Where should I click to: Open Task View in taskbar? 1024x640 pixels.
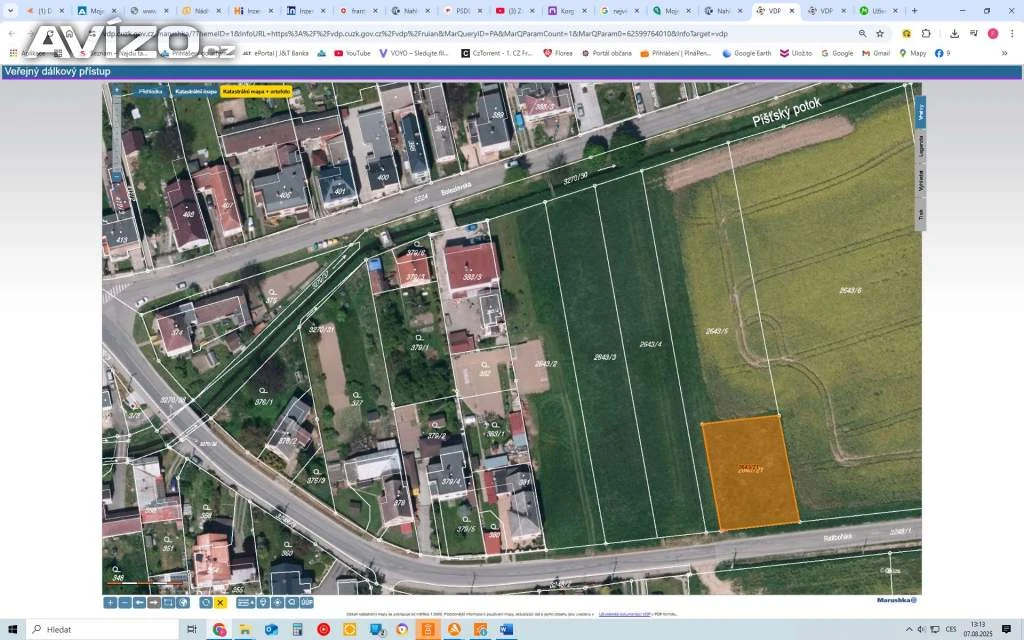pyautogui.click(x=191, y=630)
